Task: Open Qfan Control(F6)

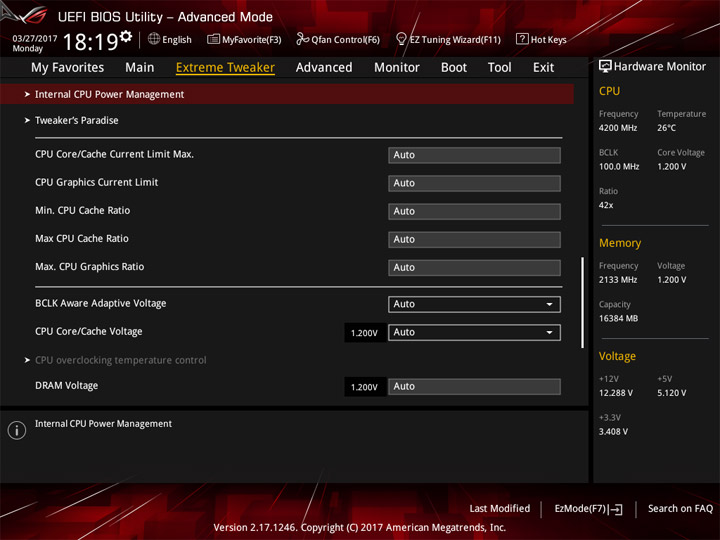Action: [338, 39]
